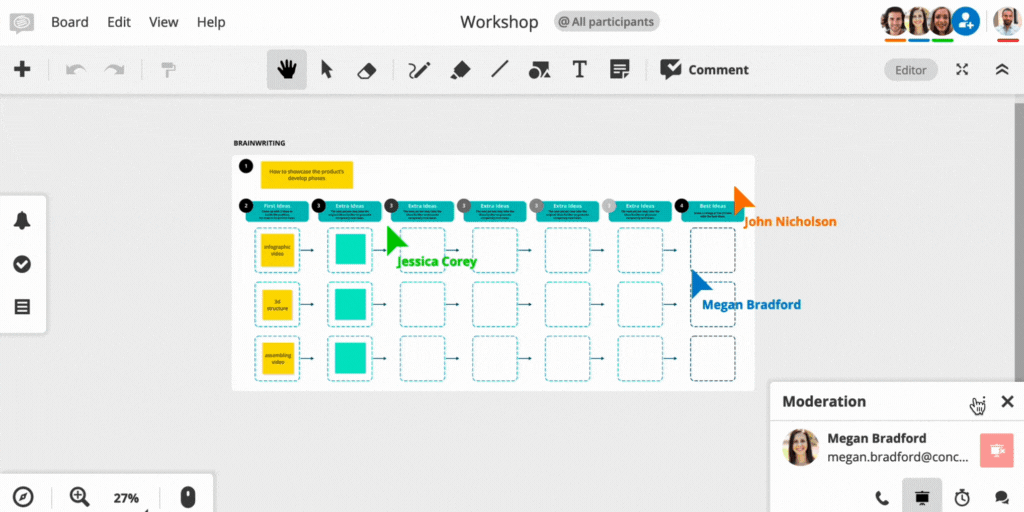Toggle fullscreen view

tap(962, 70)
